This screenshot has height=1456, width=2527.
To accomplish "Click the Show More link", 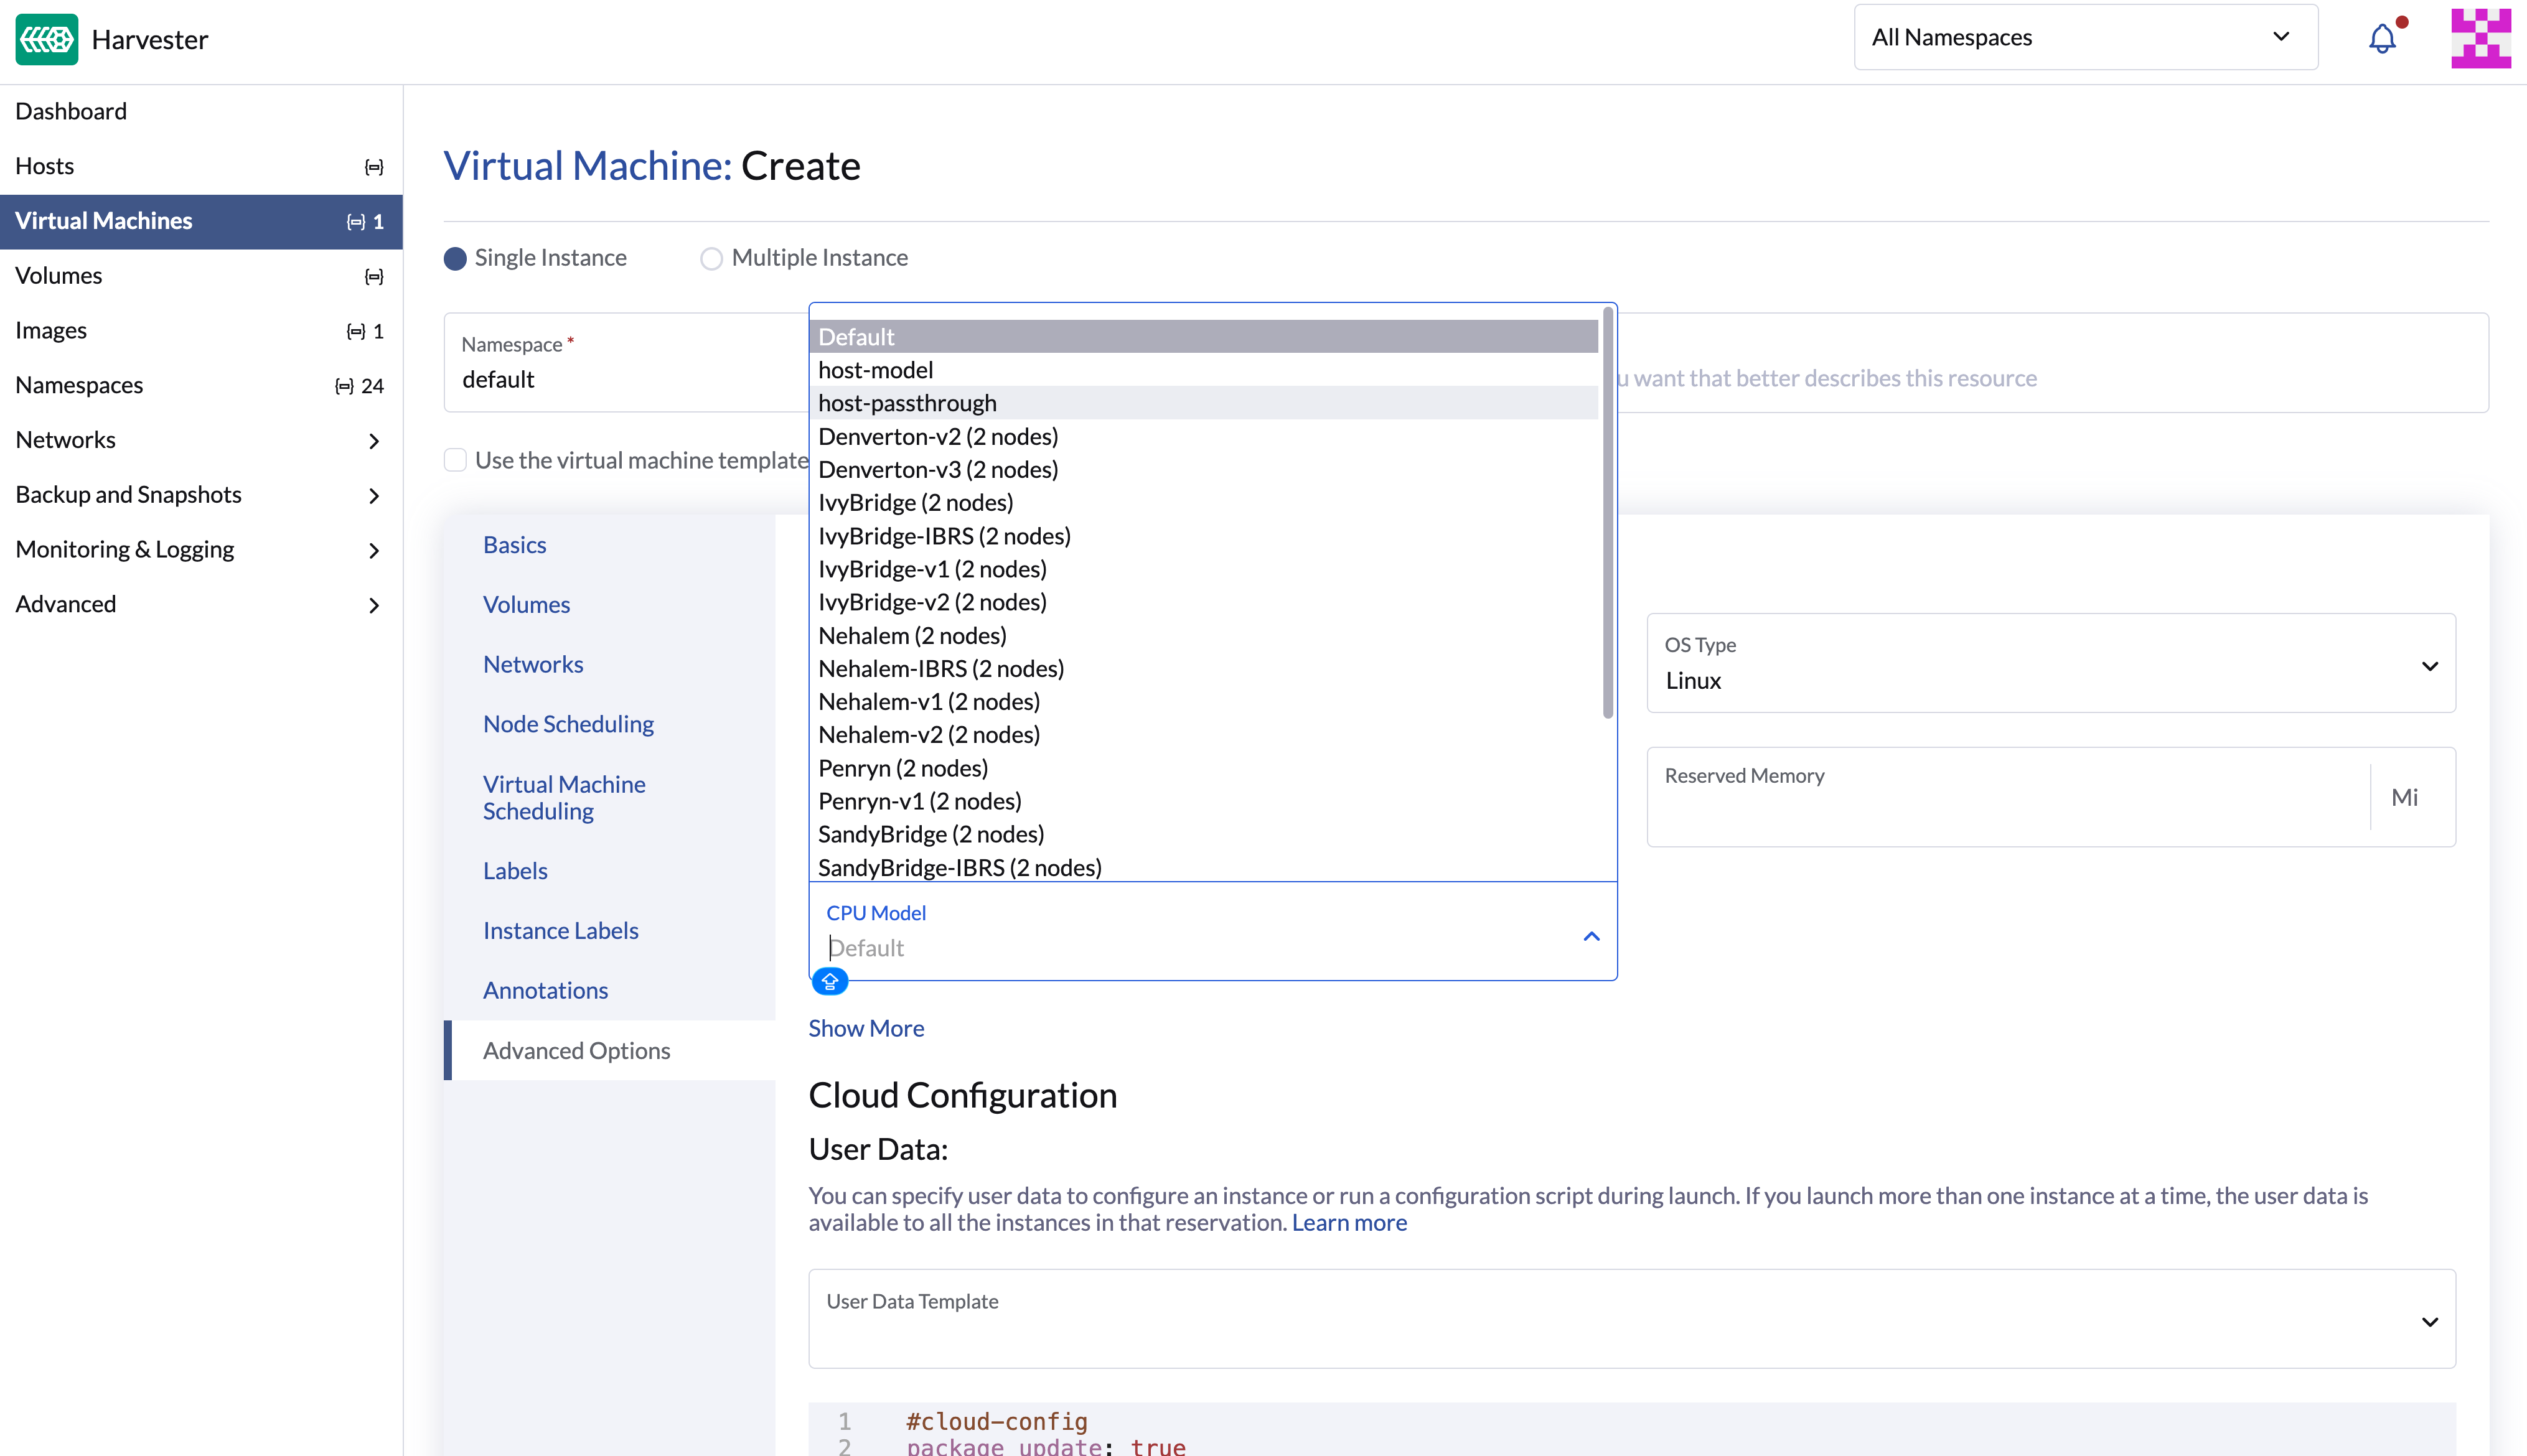I will tap(866, 1028).
